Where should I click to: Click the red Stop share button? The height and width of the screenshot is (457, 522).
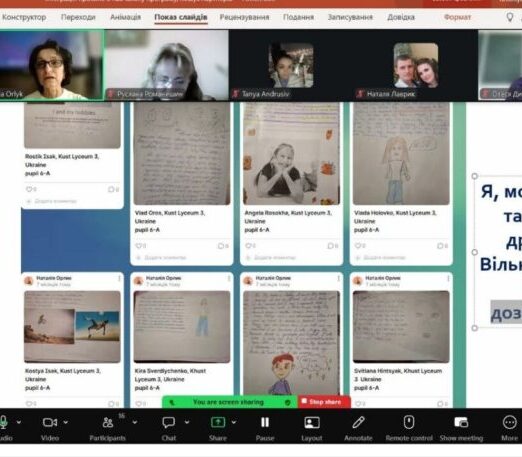click(x=324, y=402)
